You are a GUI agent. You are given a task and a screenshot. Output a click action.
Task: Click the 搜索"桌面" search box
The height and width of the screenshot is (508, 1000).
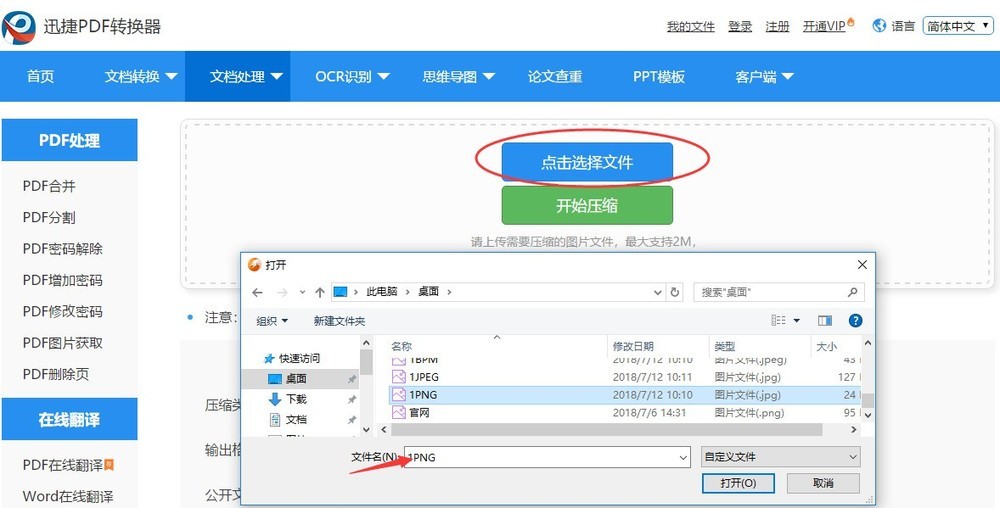click(x=779, y=292)
